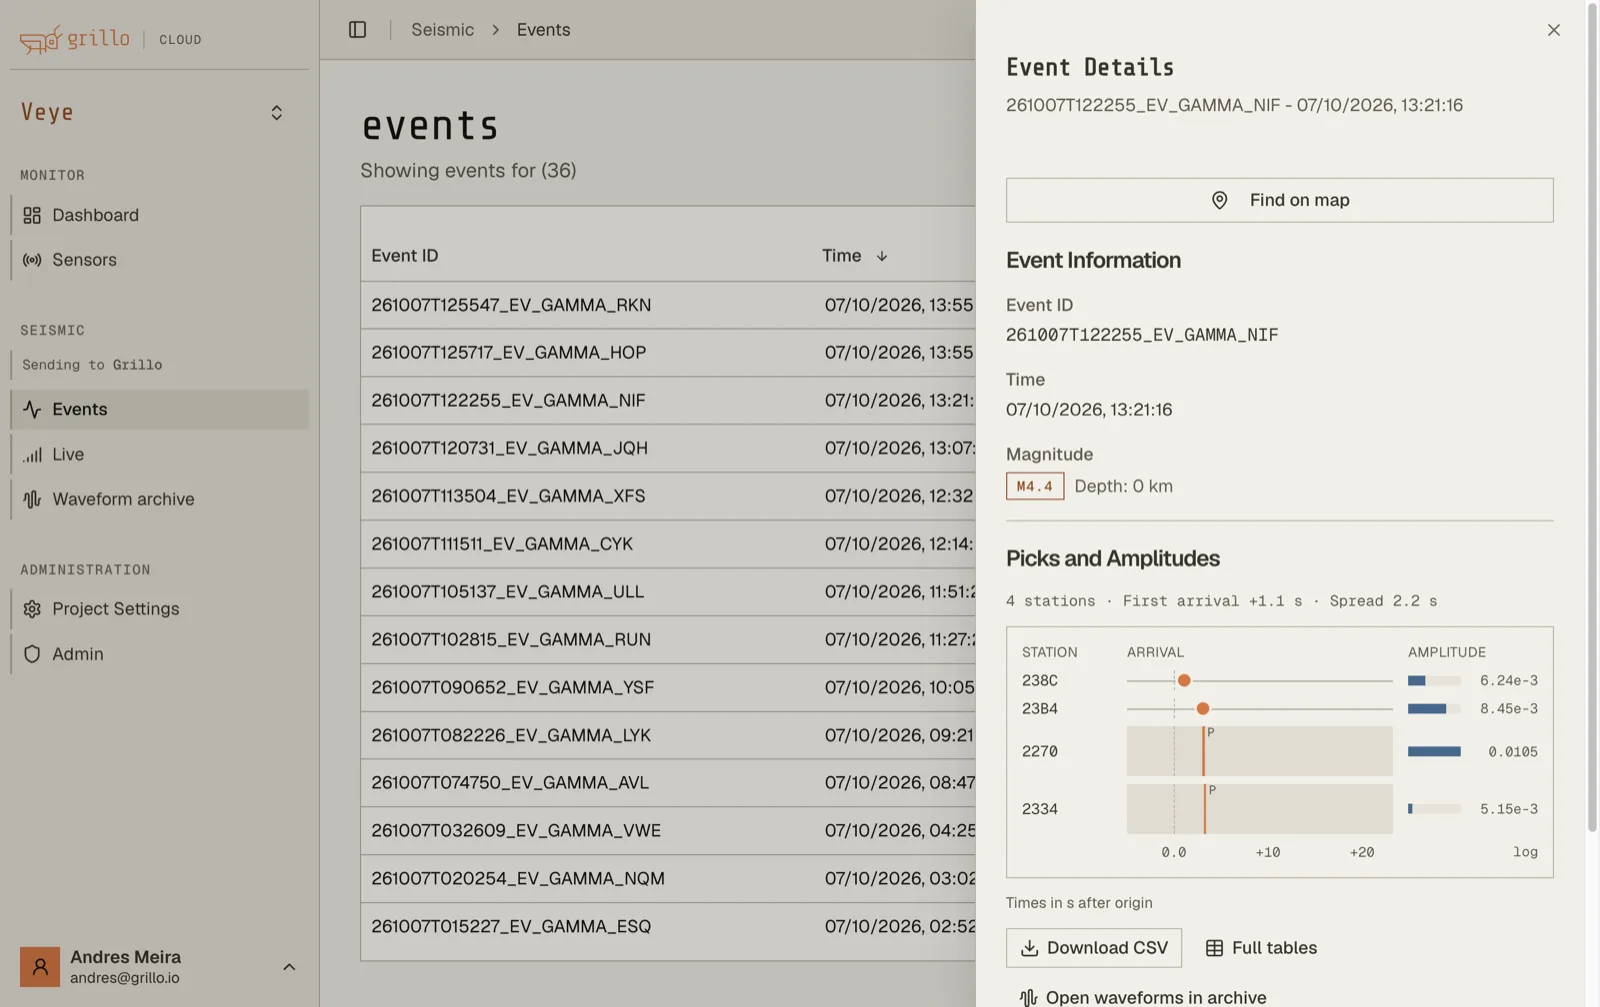Select event 261007T113504_EV_GAMMA_XFS row

pos(668,496)
